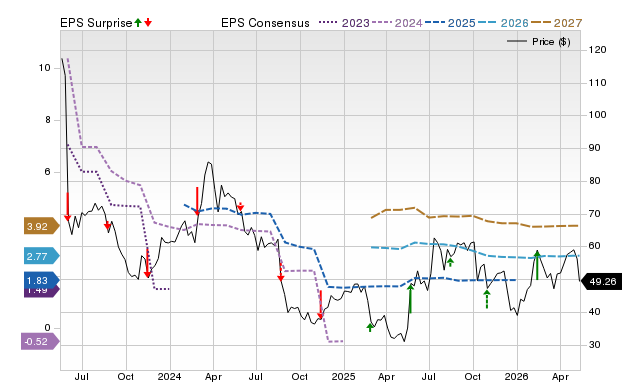Click the 6 value on the EPS axis
The width and height of the screenshot is (640, 382).
pos(48,172)
